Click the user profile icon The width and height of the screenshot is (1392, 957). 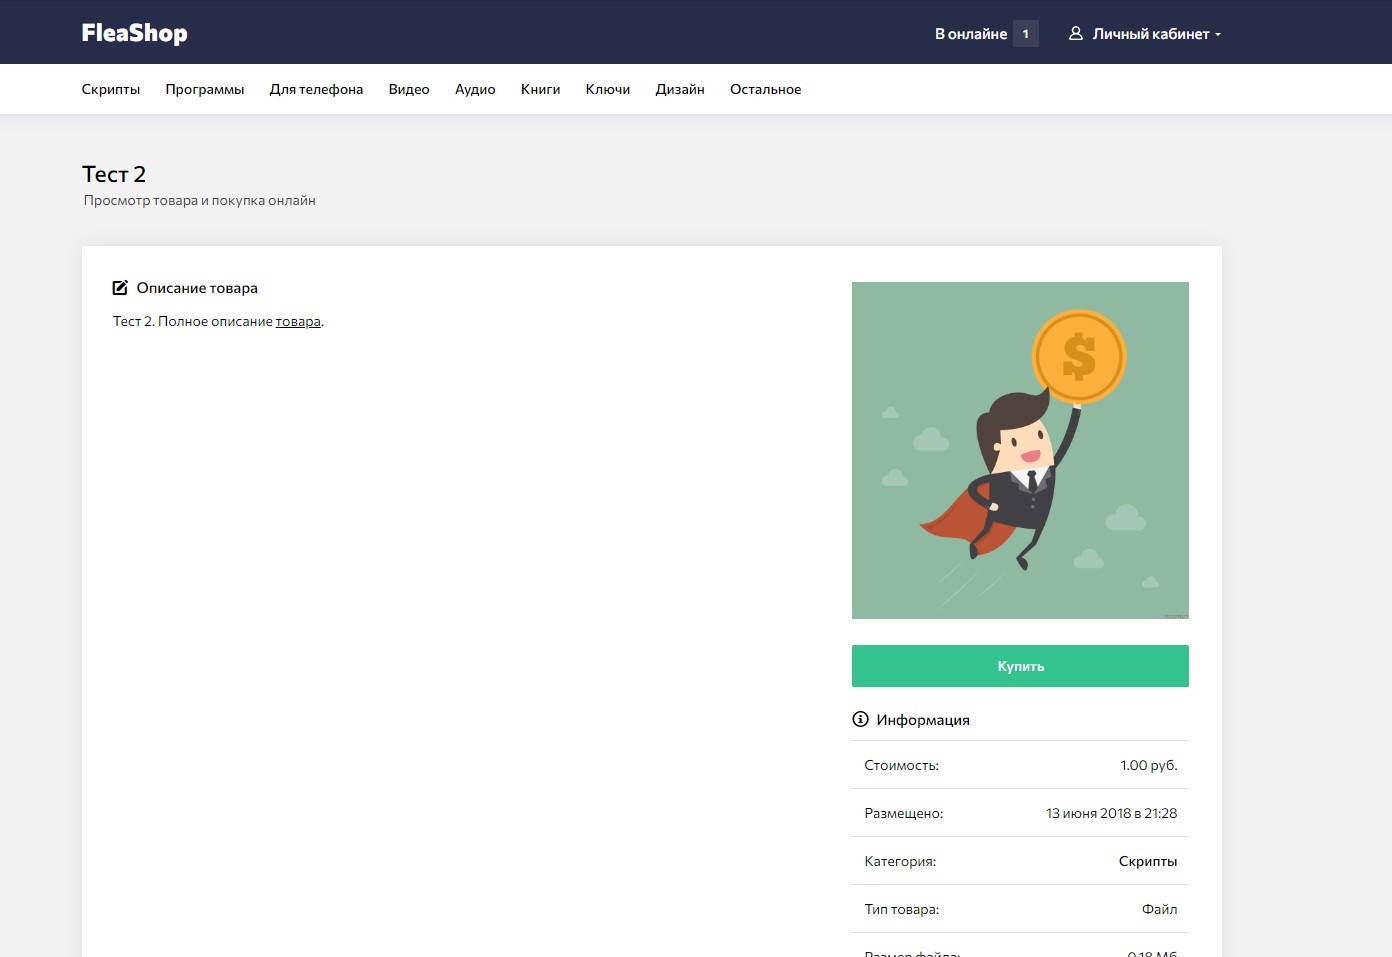(x=1076, y=33)
